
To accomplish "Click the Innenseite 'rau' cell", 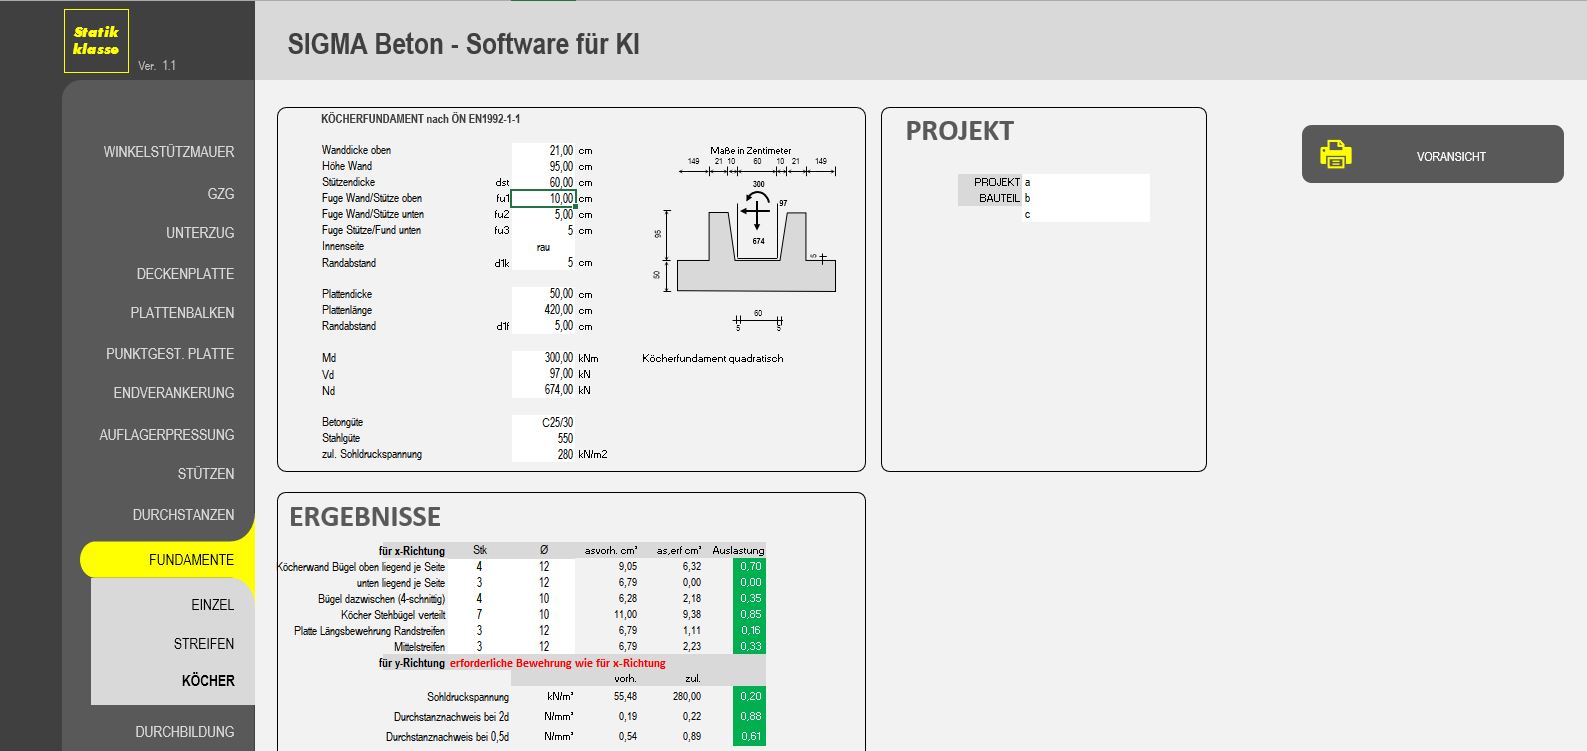I will [x=543, y=247].
